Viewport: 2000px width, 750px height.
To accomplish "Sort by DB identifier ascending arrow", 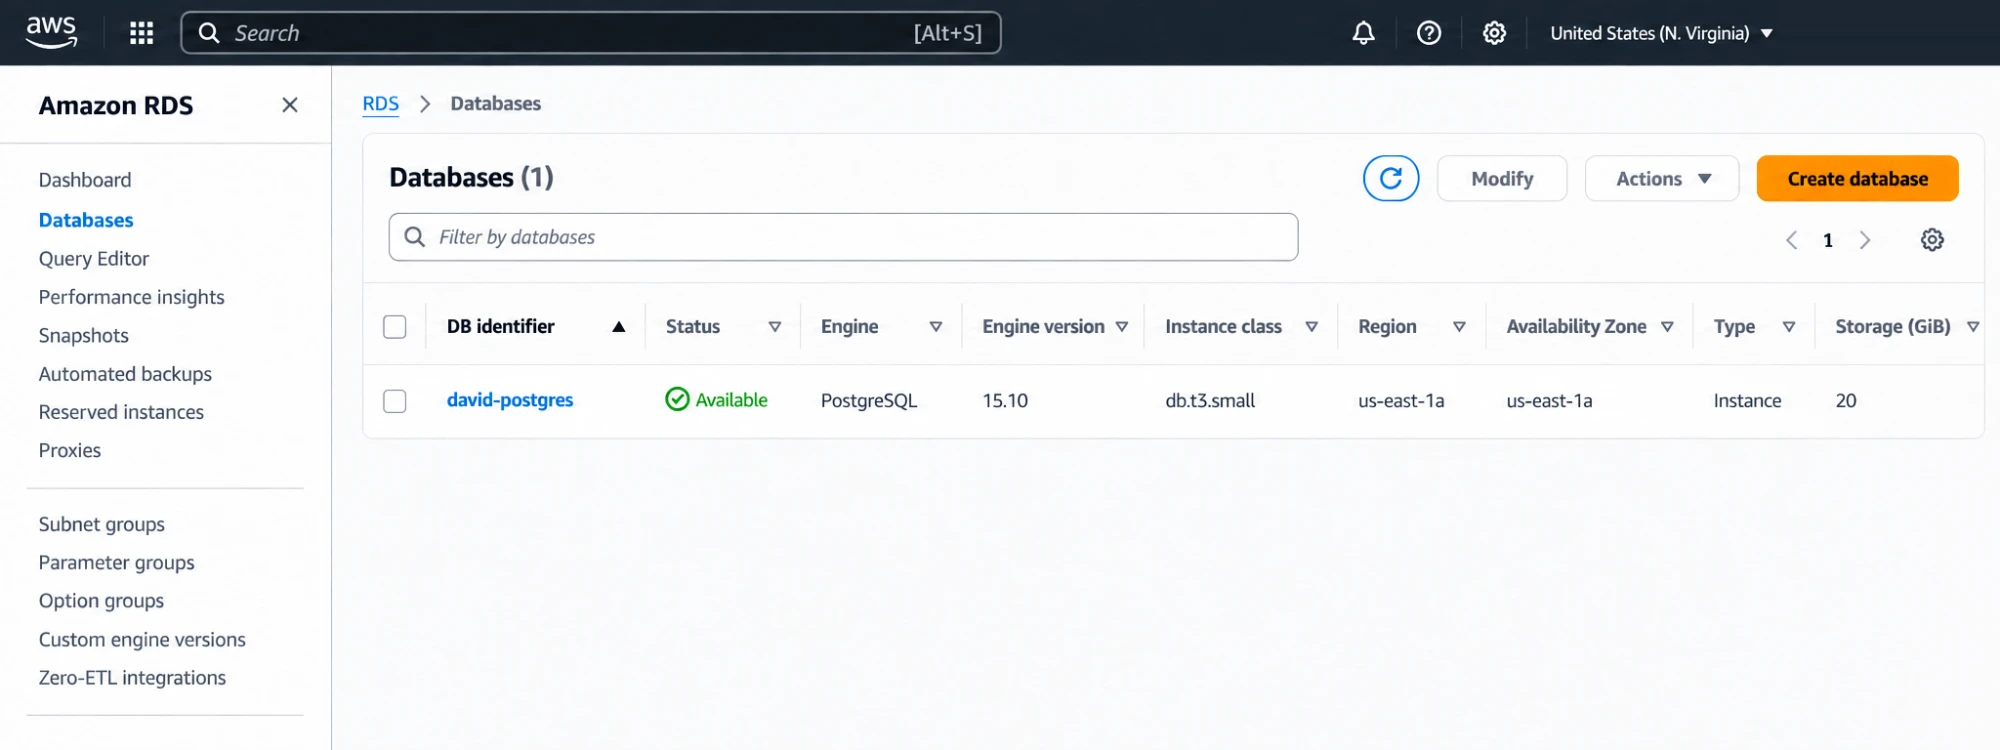I will (x=619, y=327).
